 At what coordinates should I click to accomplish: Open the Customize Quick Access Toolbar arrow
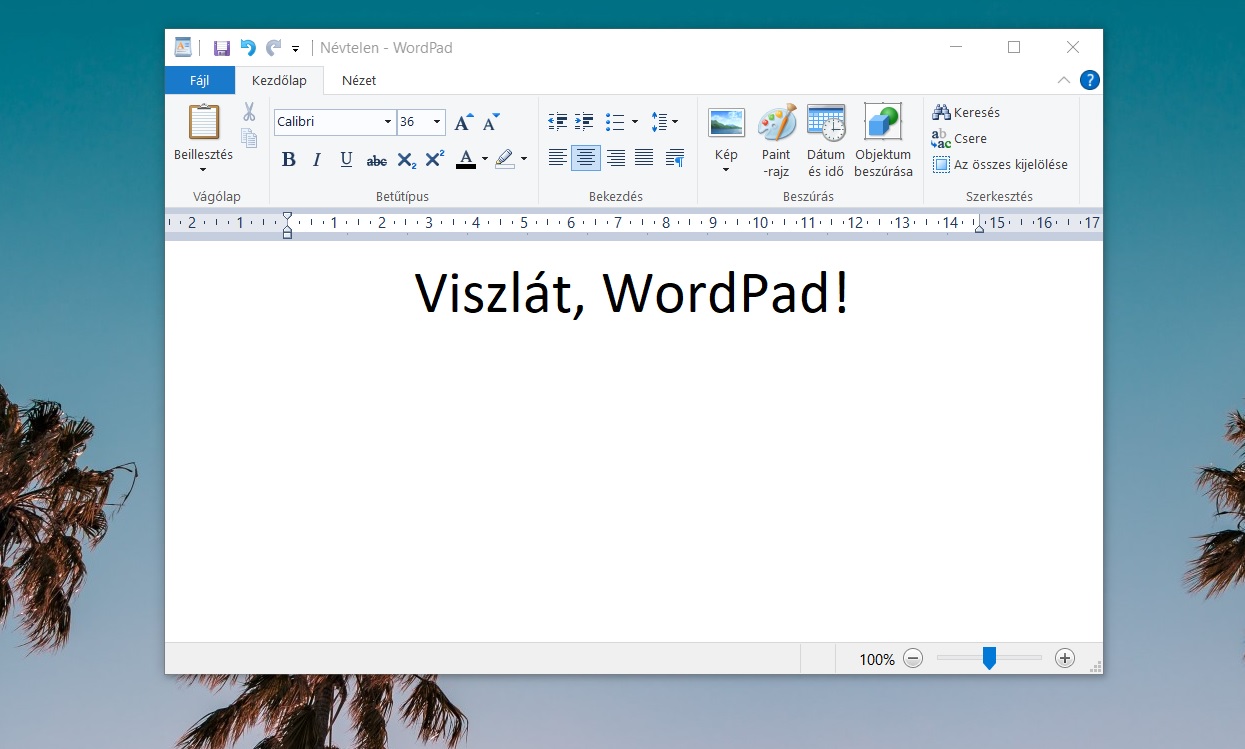pos(295,48)
